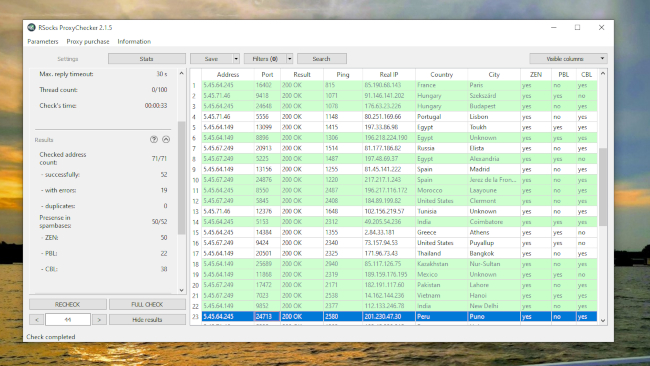650x366 pixels.
Task: Select row 1 with city Paris
Action: click(399, 85)
